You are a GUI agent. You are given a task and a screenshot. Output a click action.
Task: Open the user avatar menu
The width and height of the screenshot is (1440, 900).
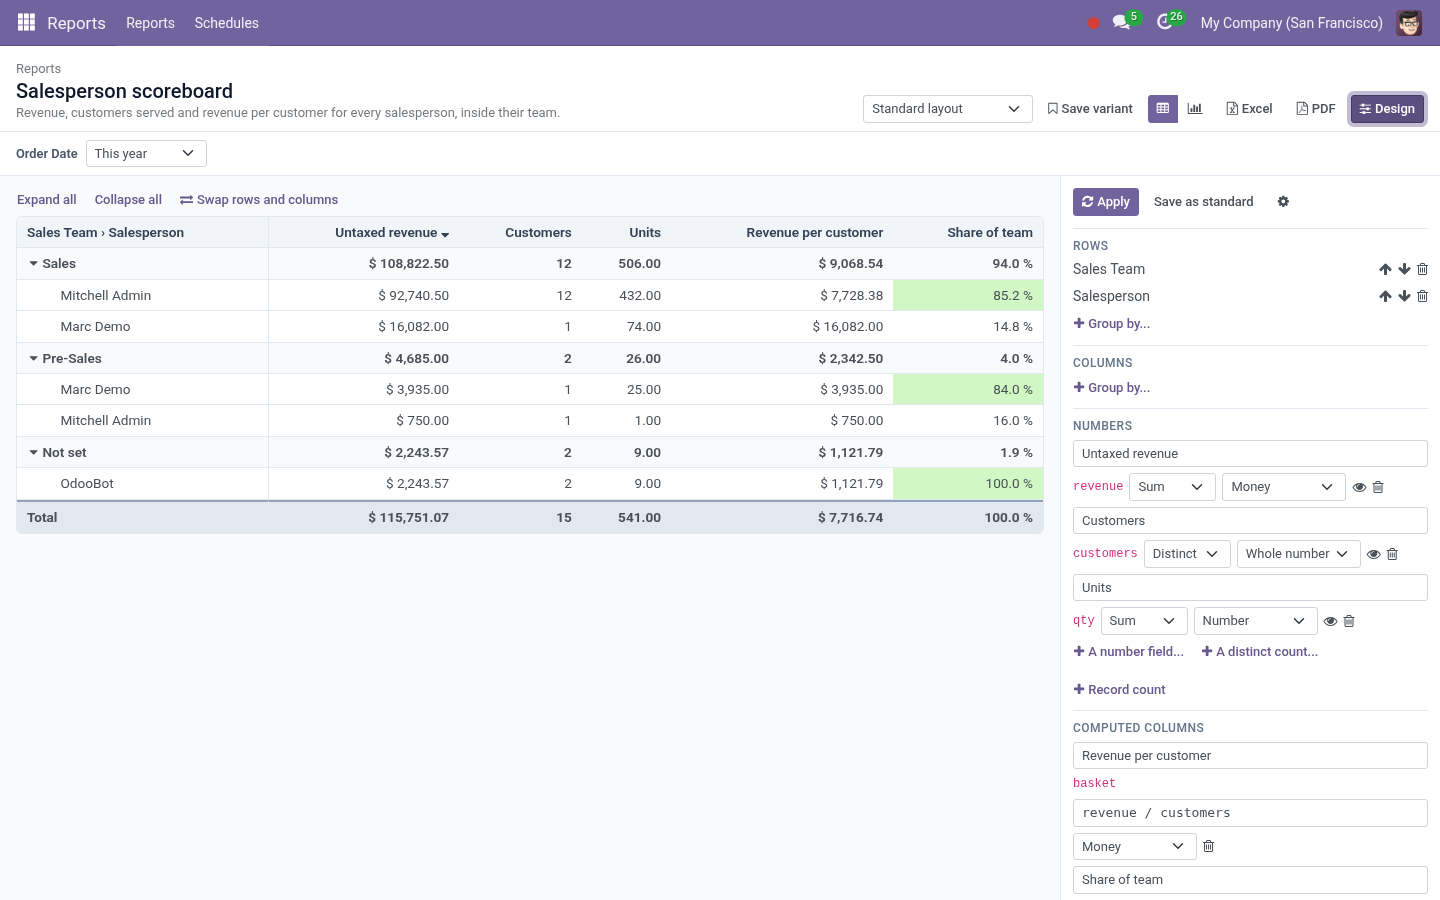[1409, 23]
